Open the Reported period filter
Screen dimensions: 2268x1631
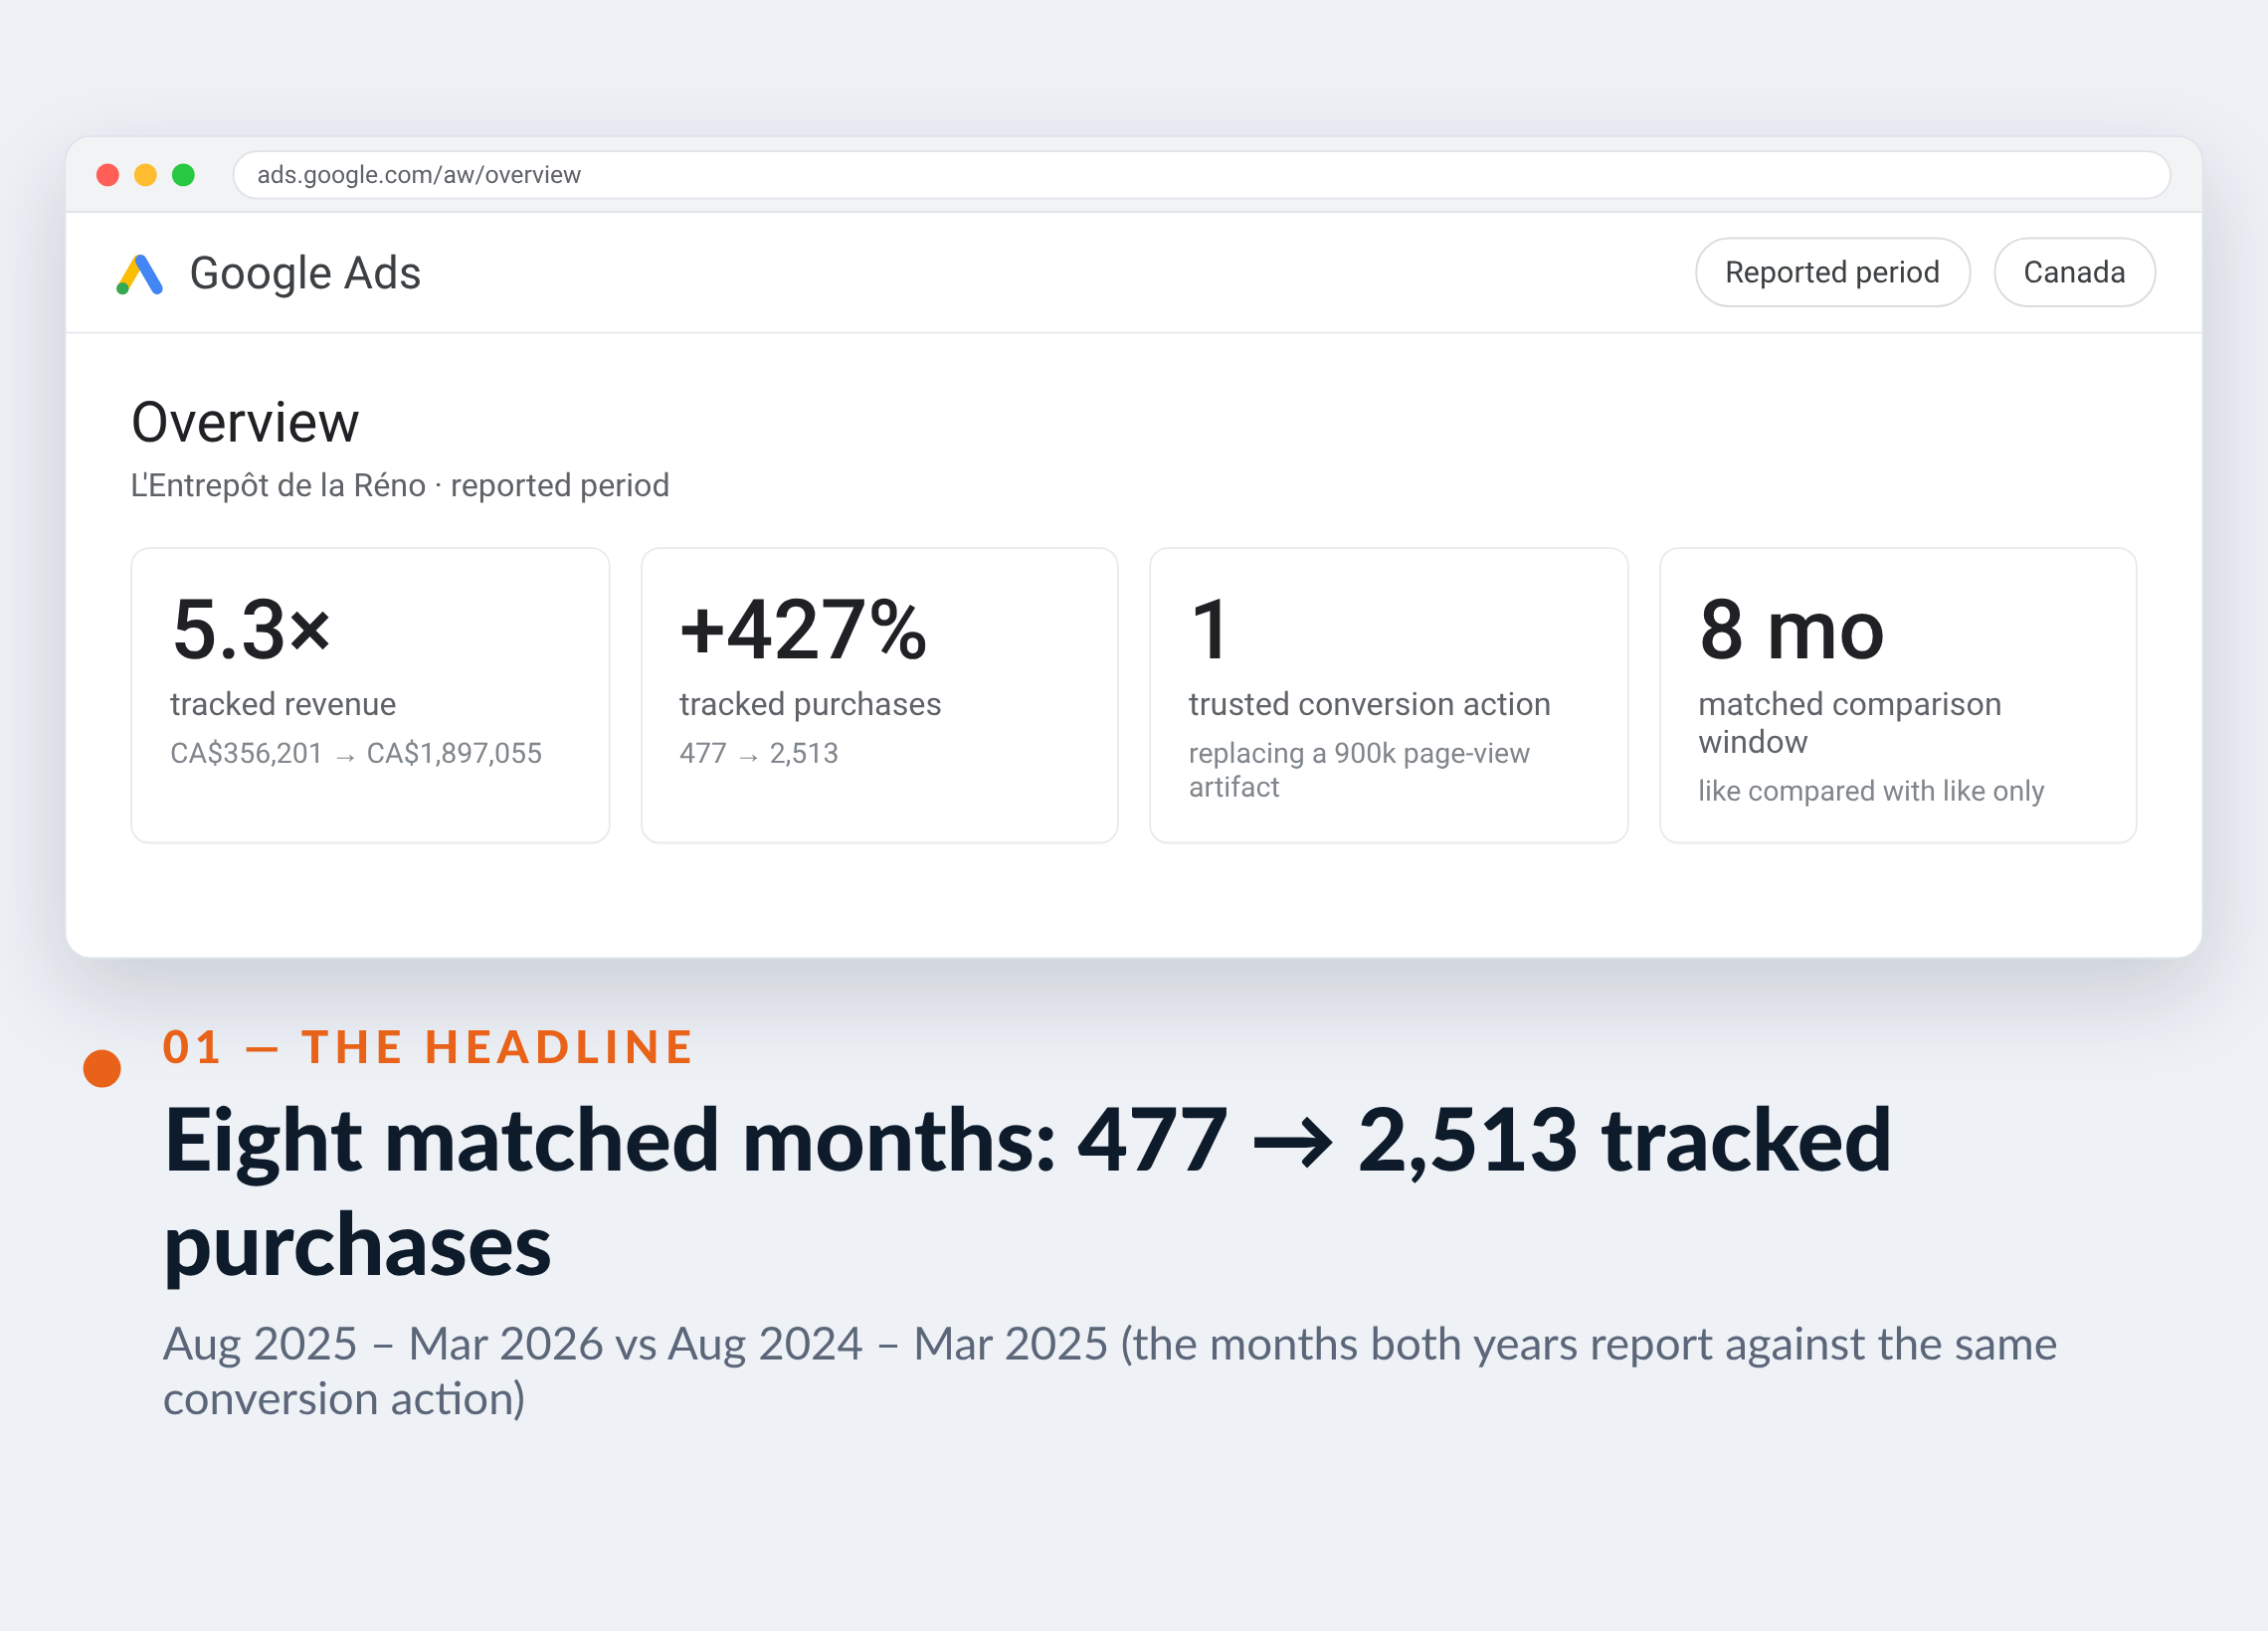click(x=1832, y=272)
